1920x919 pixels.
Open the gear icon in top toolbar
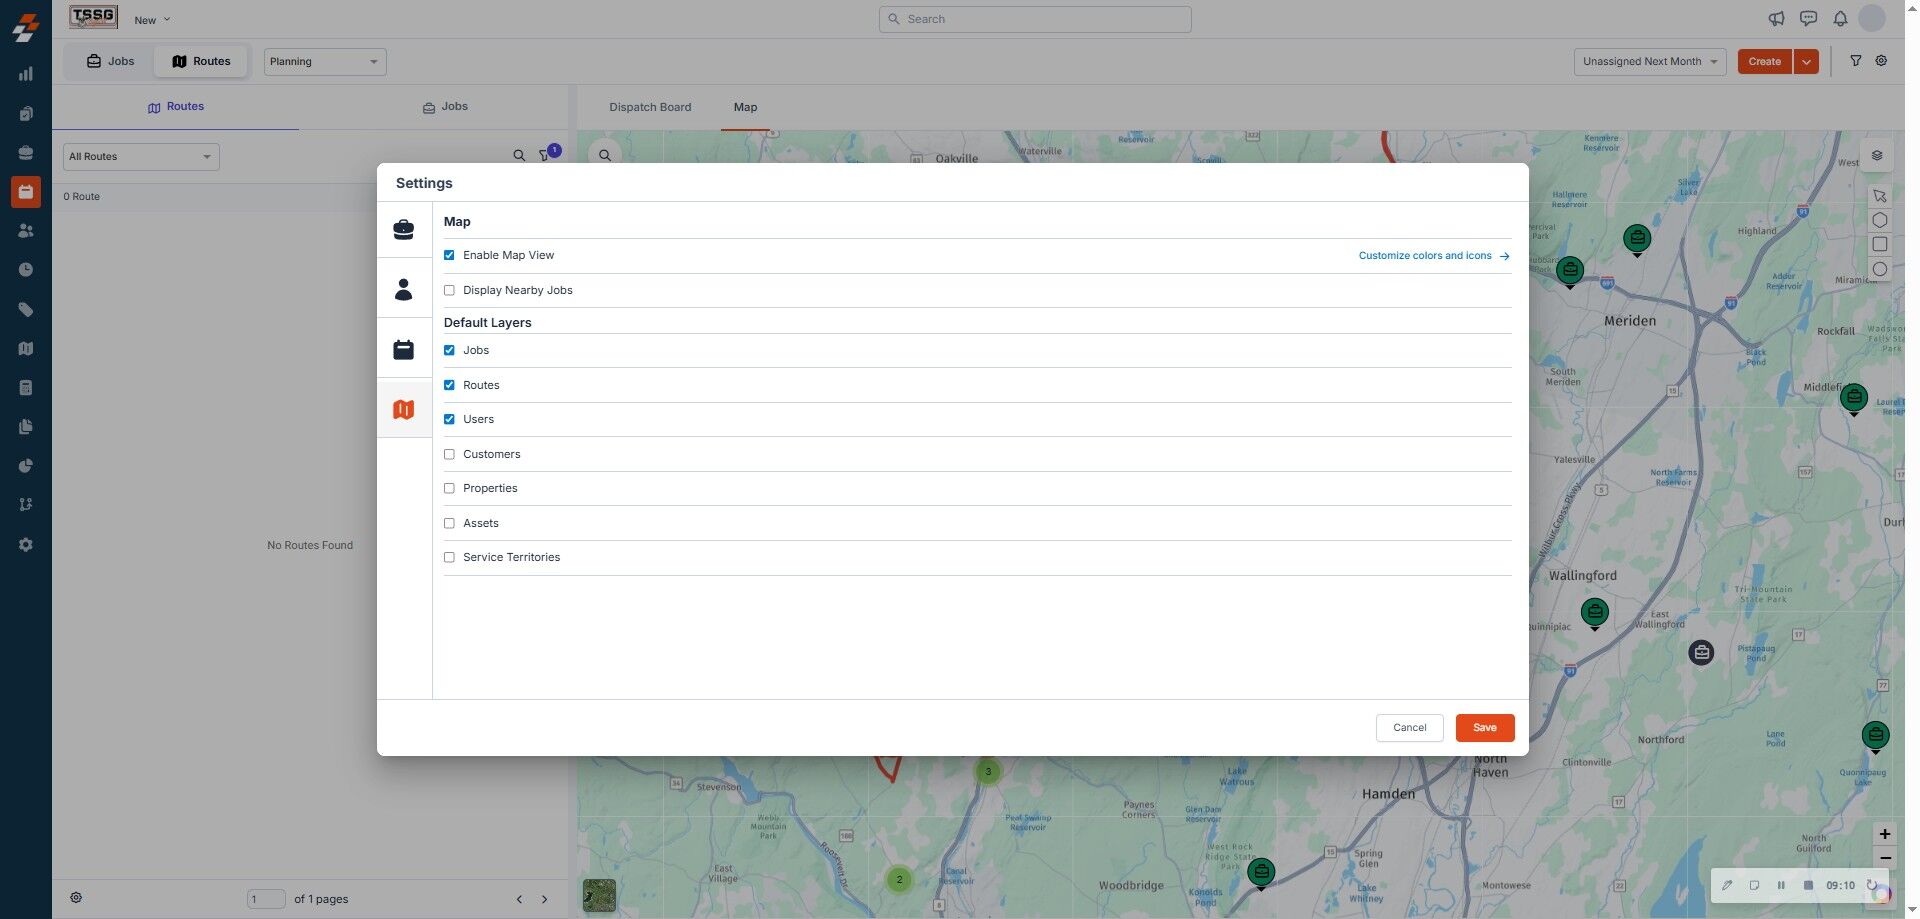(1881, 61)
